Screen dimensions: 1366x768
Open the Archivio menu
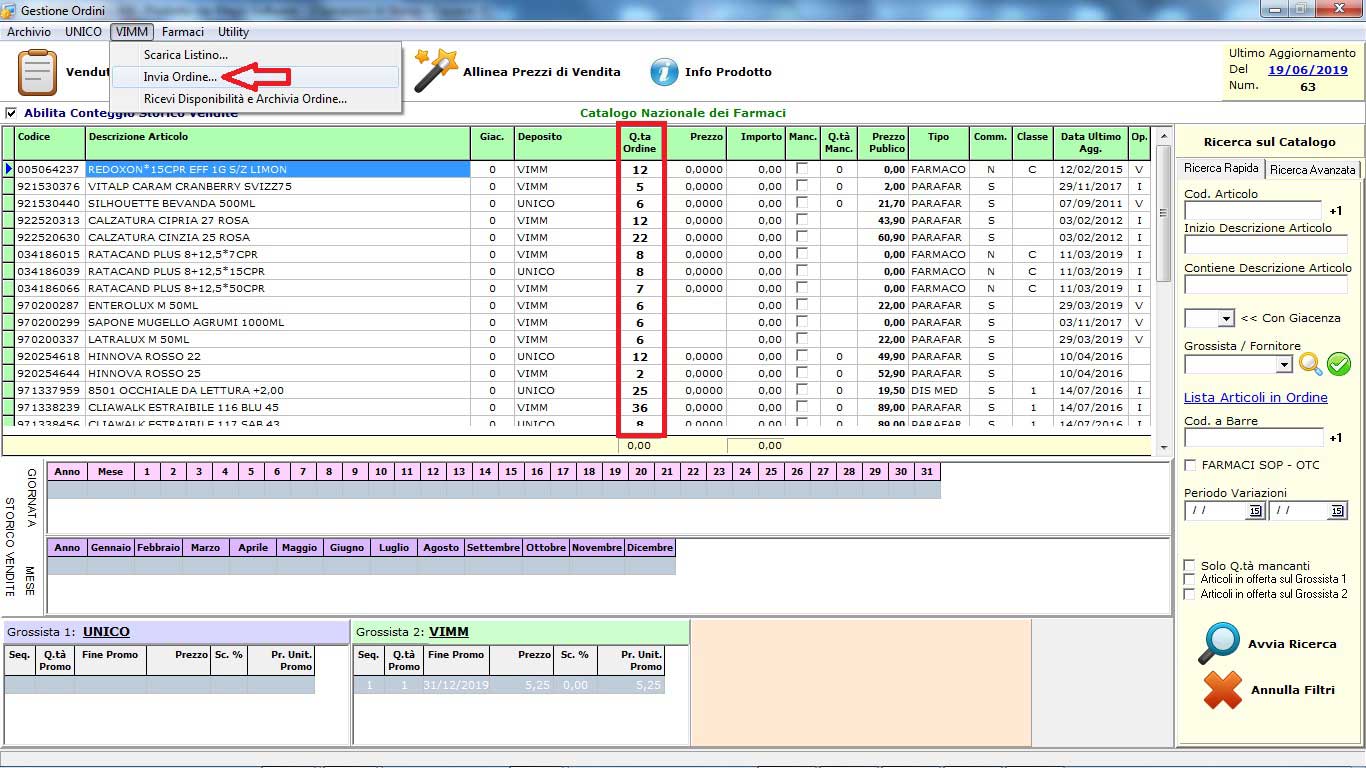pos(29,32)
